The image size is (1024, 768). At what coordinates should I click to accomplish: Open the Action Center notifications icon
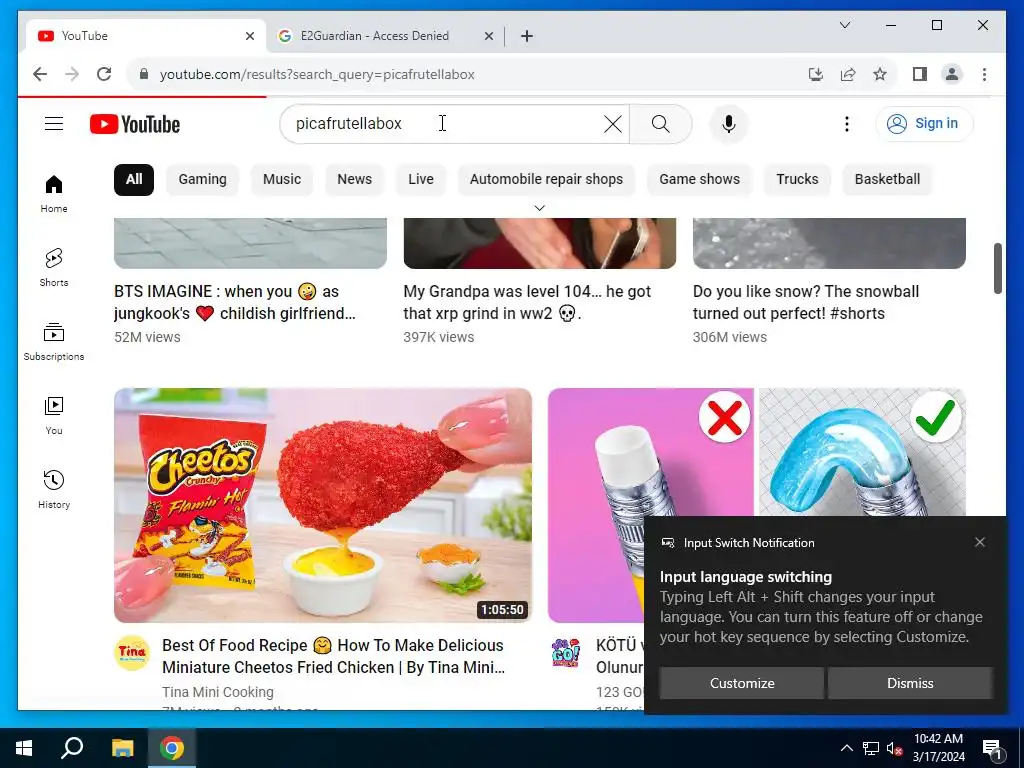point(993,749)
